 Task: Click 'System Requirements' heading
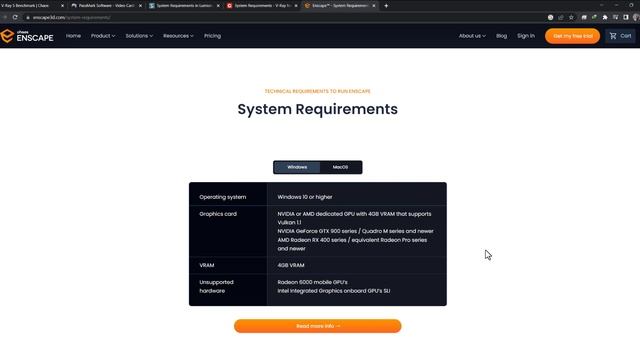pos(318,109)
